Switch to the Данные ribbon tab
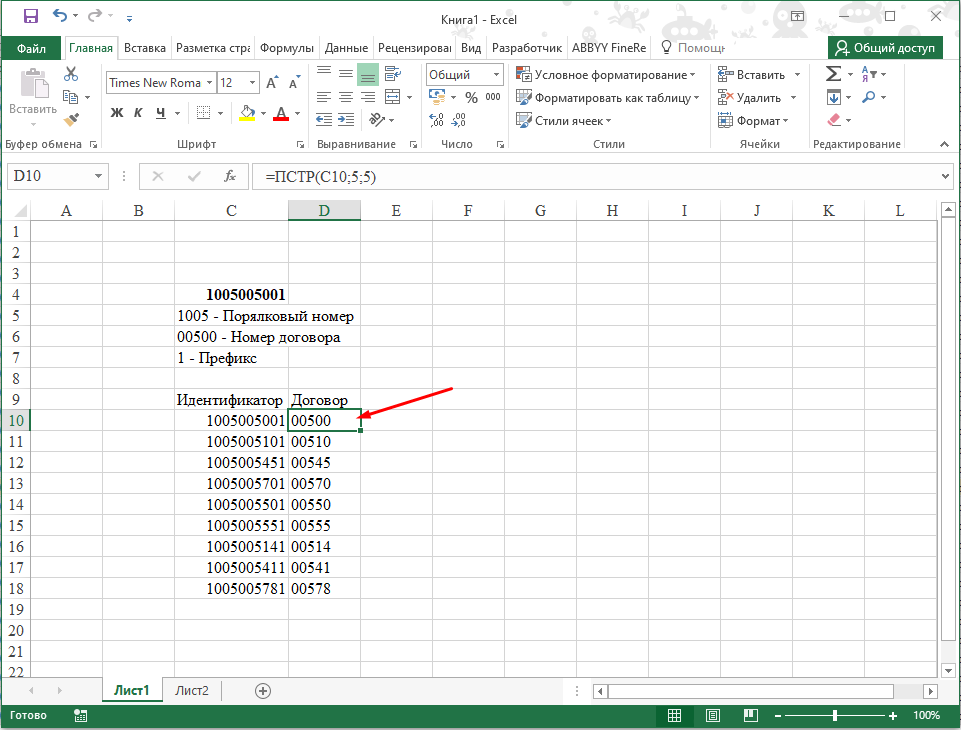The image size is (961, 730). [346, 48]
